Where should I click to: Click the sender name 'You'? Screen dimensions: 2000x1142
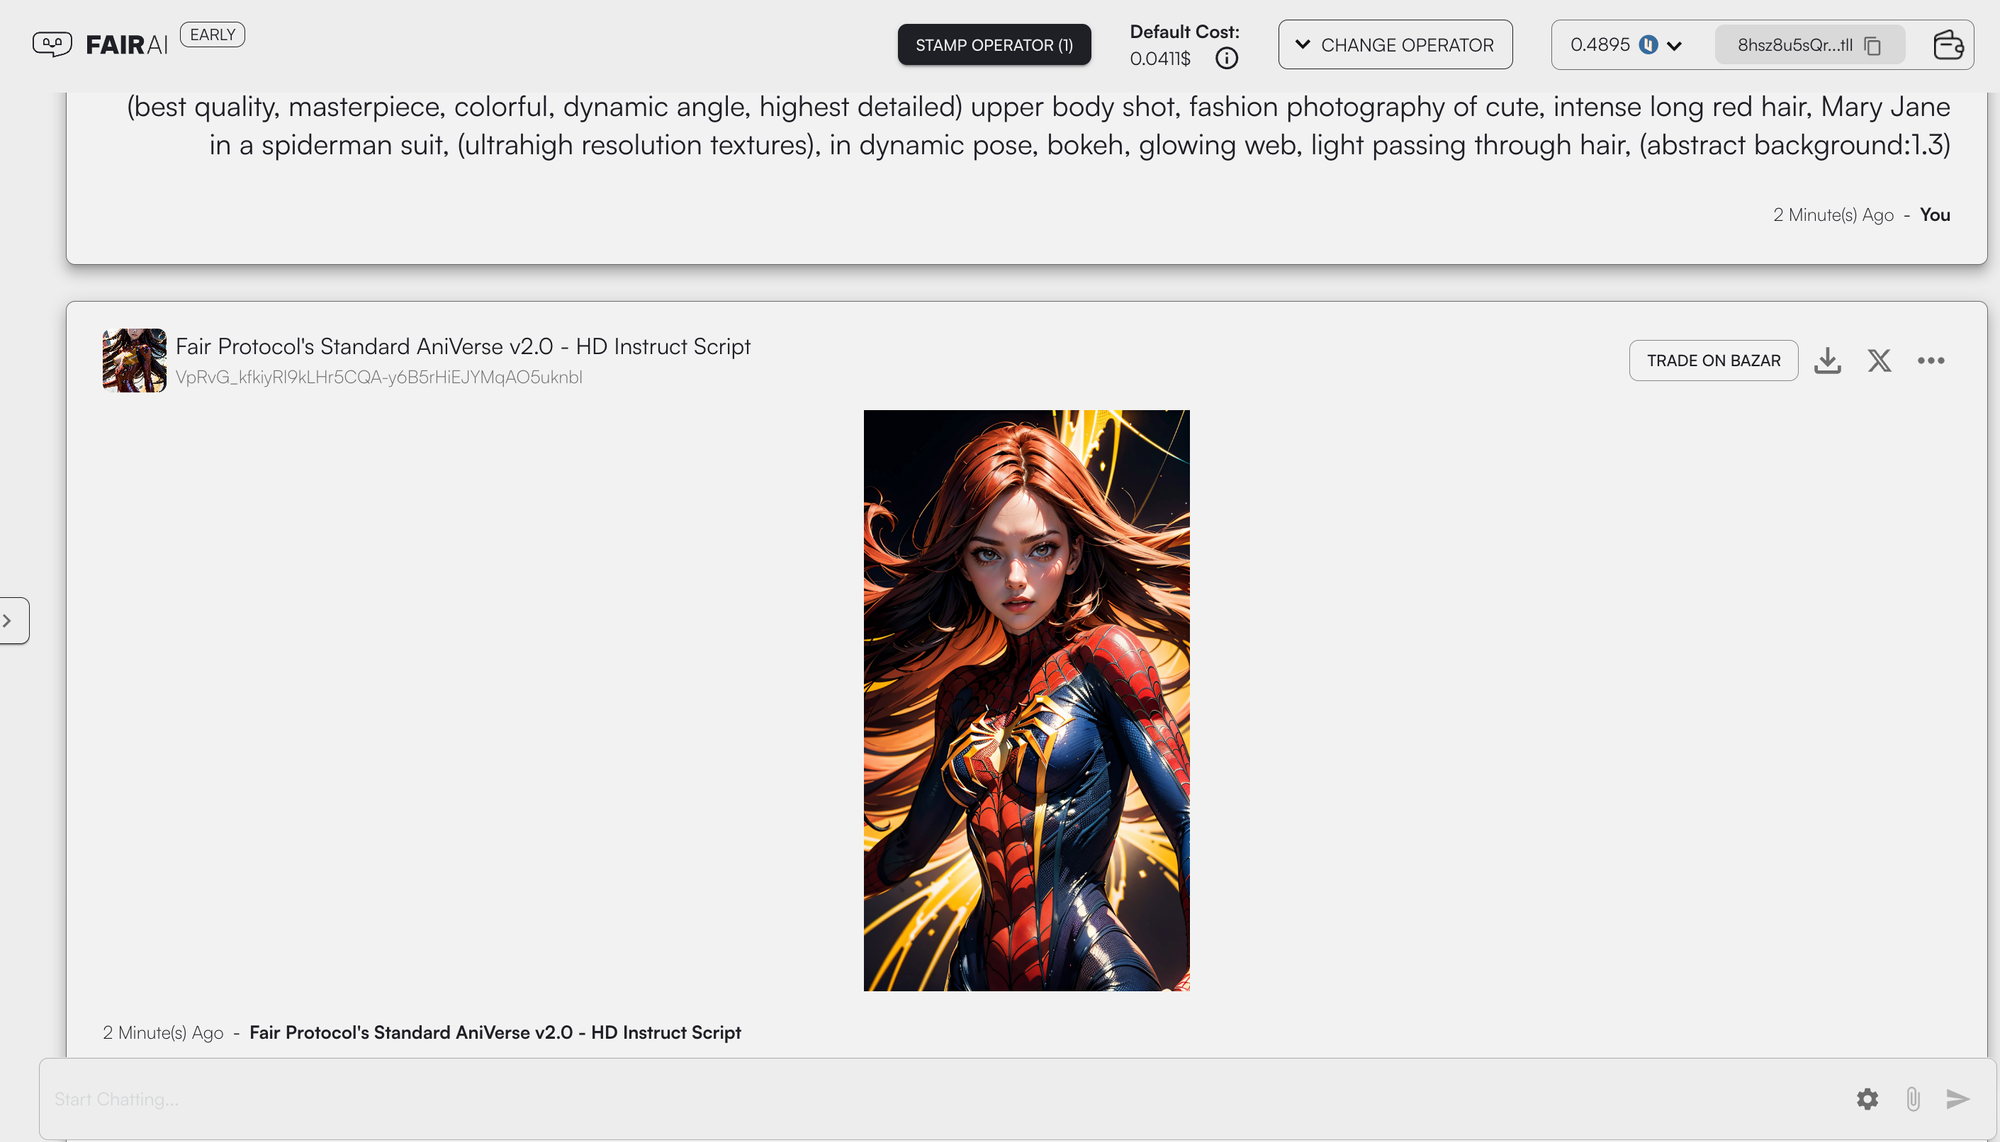coord(1935,215)
